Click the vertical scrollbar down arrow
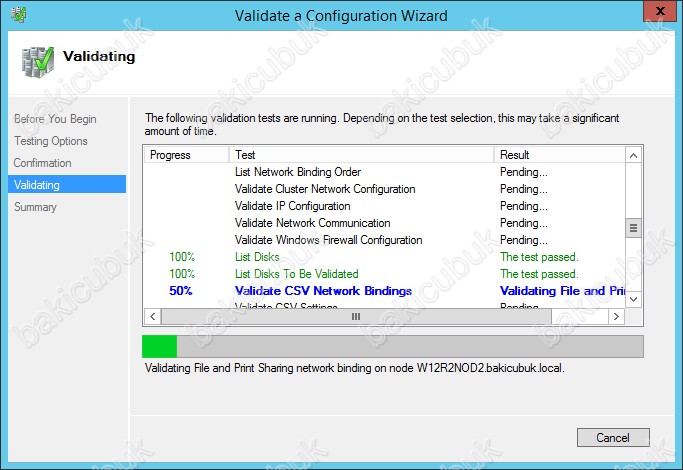Screen dimensions: 683x470 (633, 299)
